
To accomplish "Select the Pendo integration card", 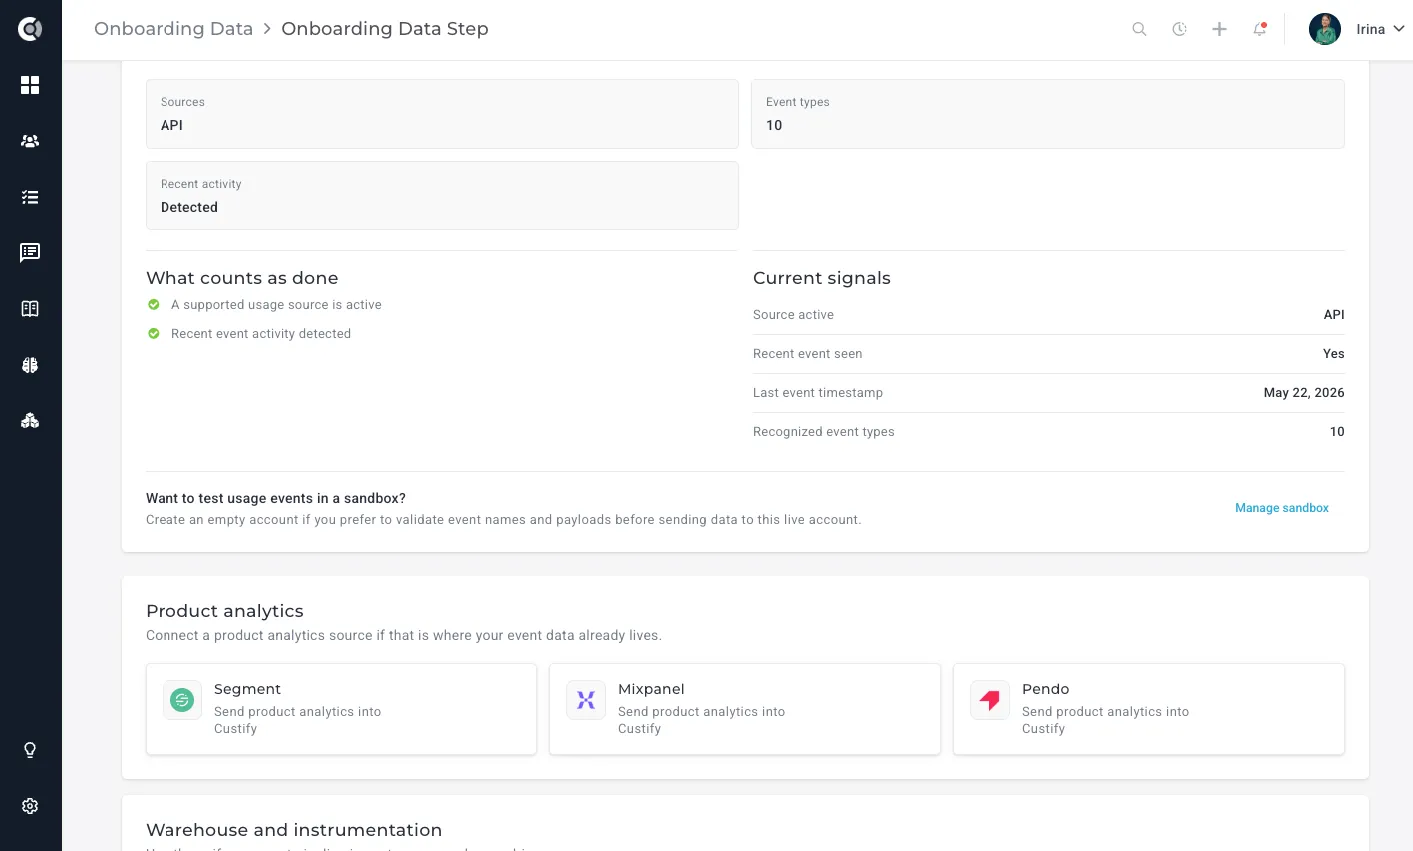I will tap(1149, 709).
